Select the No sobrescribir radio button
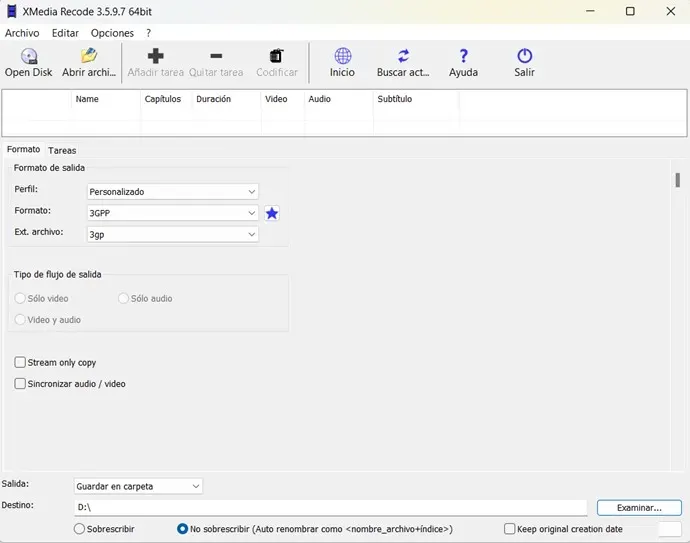690x543 pixels. [182, 529]
